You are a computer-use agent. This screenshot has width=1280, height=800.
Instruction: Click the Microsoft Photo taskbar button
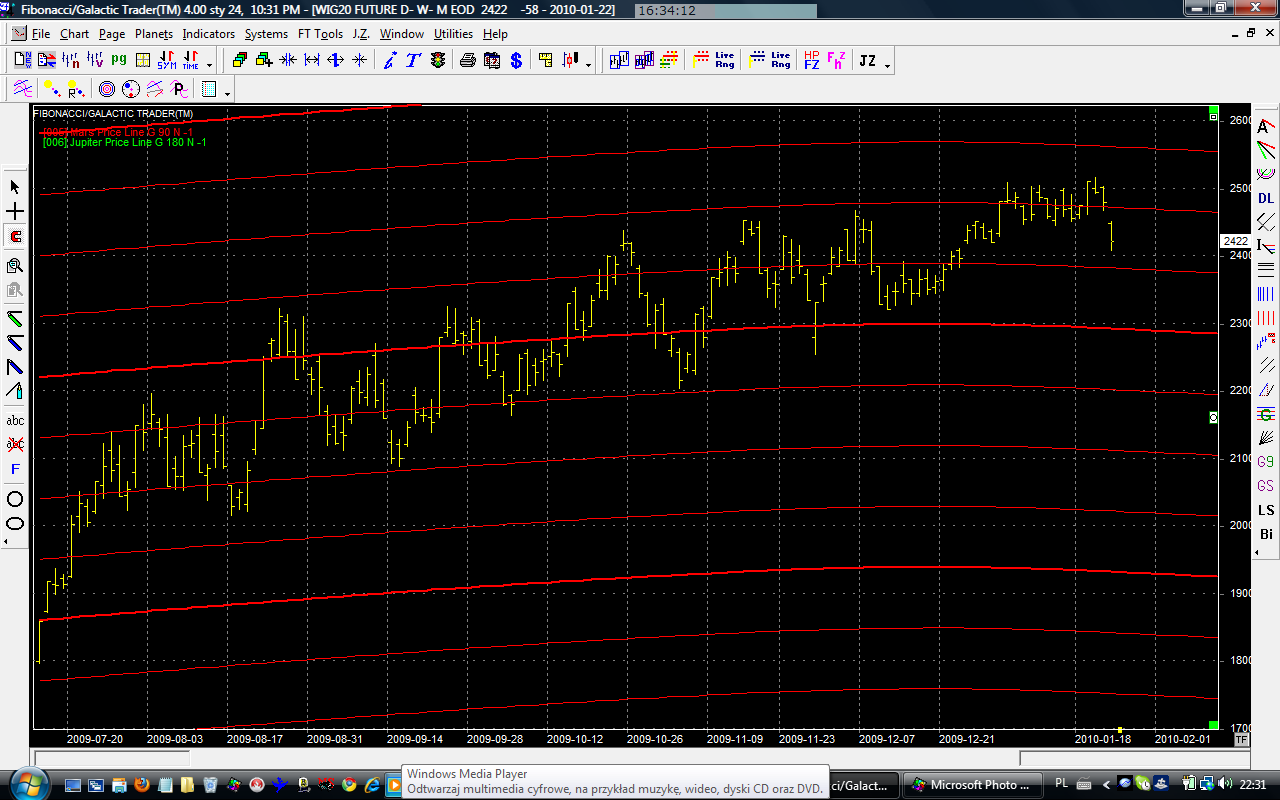click(970, 784)
